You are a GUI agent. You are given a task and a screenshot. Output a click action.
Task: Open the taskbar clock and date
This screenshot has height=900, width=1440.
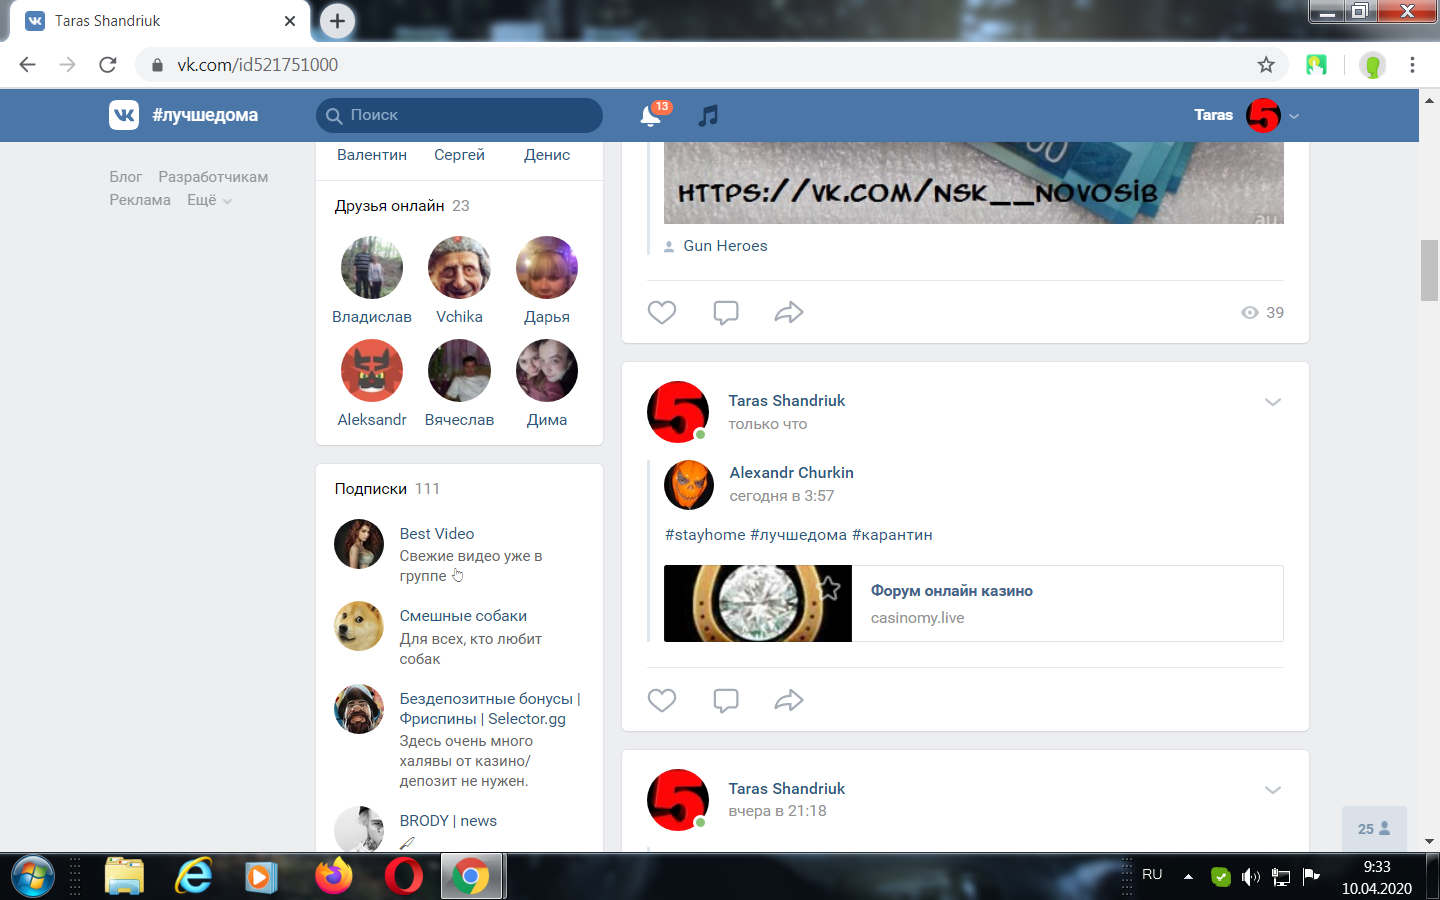1377,877
